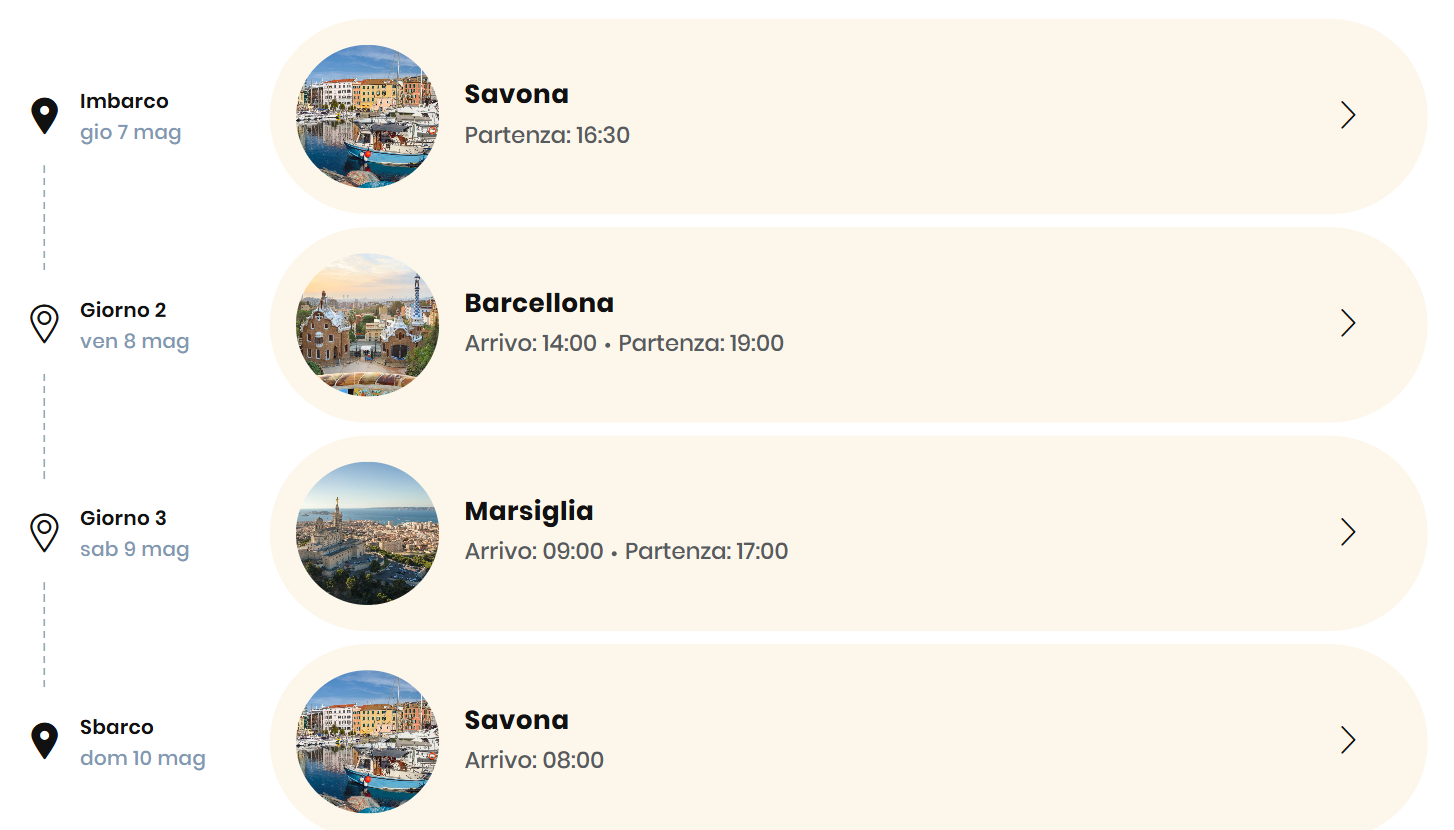Screen dimensions: 1454x830
Task: Click the Savona title with Arrivo 08:00
Action: [x=516, y=720]
